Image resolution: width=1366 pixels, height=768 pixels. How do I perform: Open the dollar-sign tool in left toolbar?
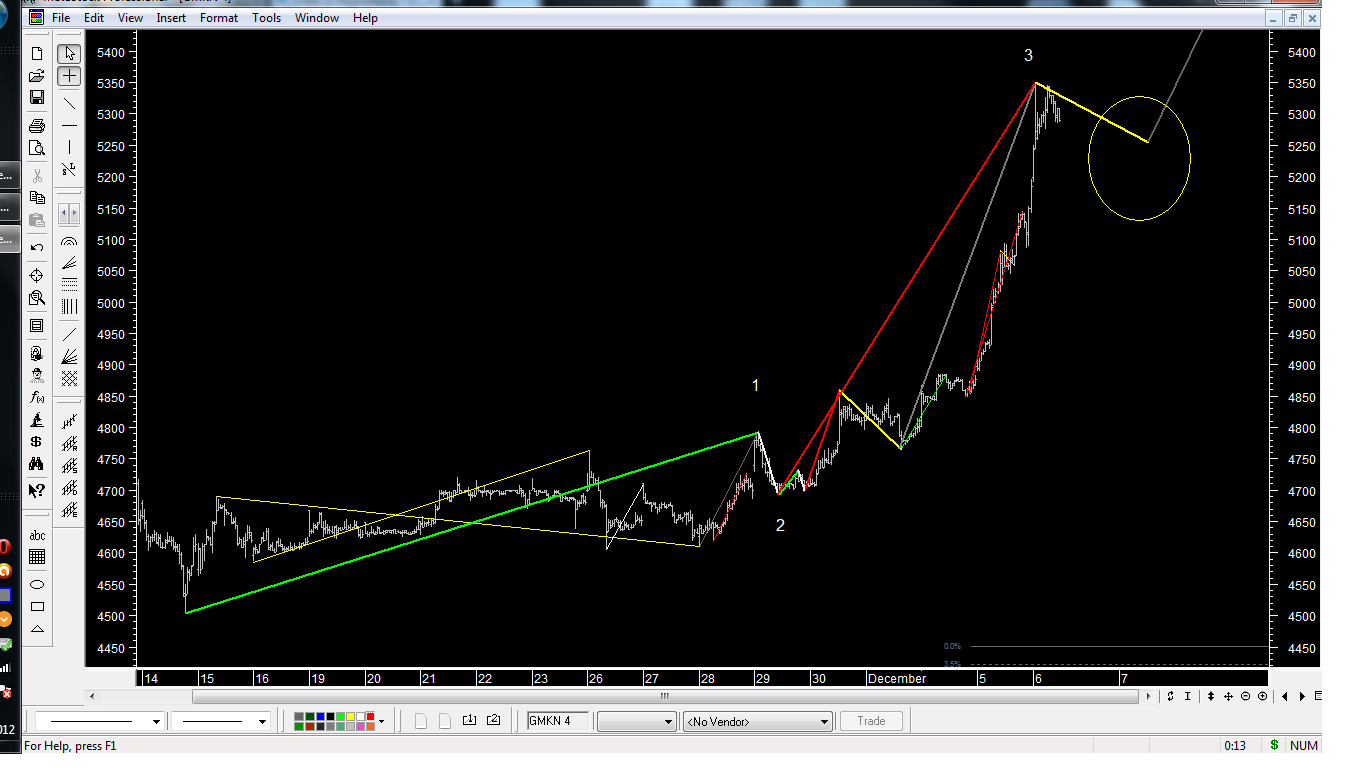37,441
